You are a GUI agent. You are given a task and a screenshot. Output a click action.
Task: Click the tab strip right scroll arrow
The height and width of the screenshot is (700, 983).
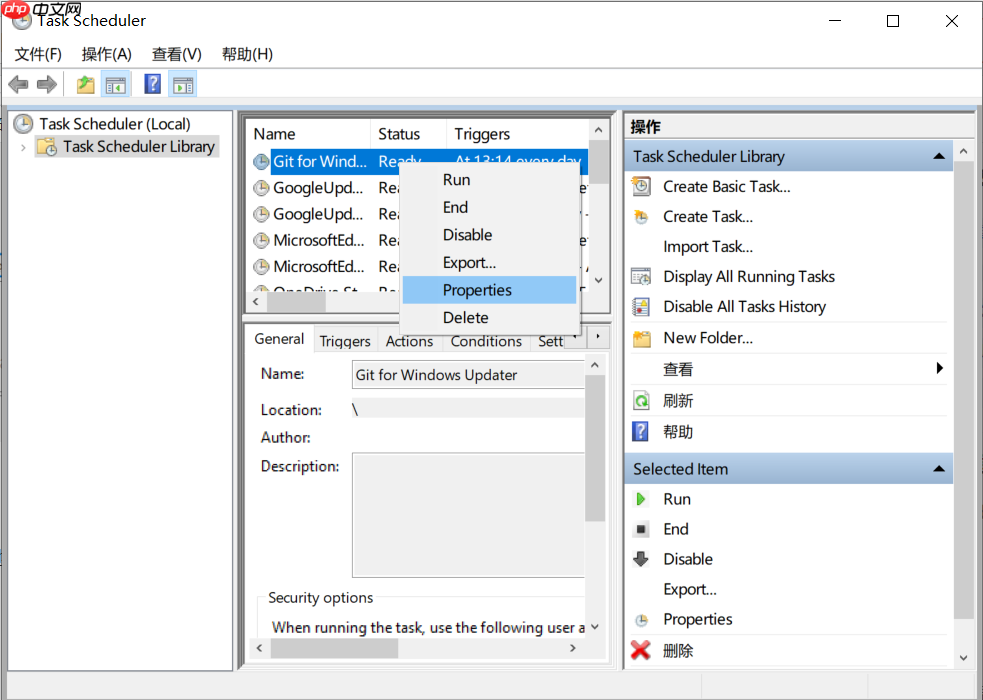click(x=598, y=337)
